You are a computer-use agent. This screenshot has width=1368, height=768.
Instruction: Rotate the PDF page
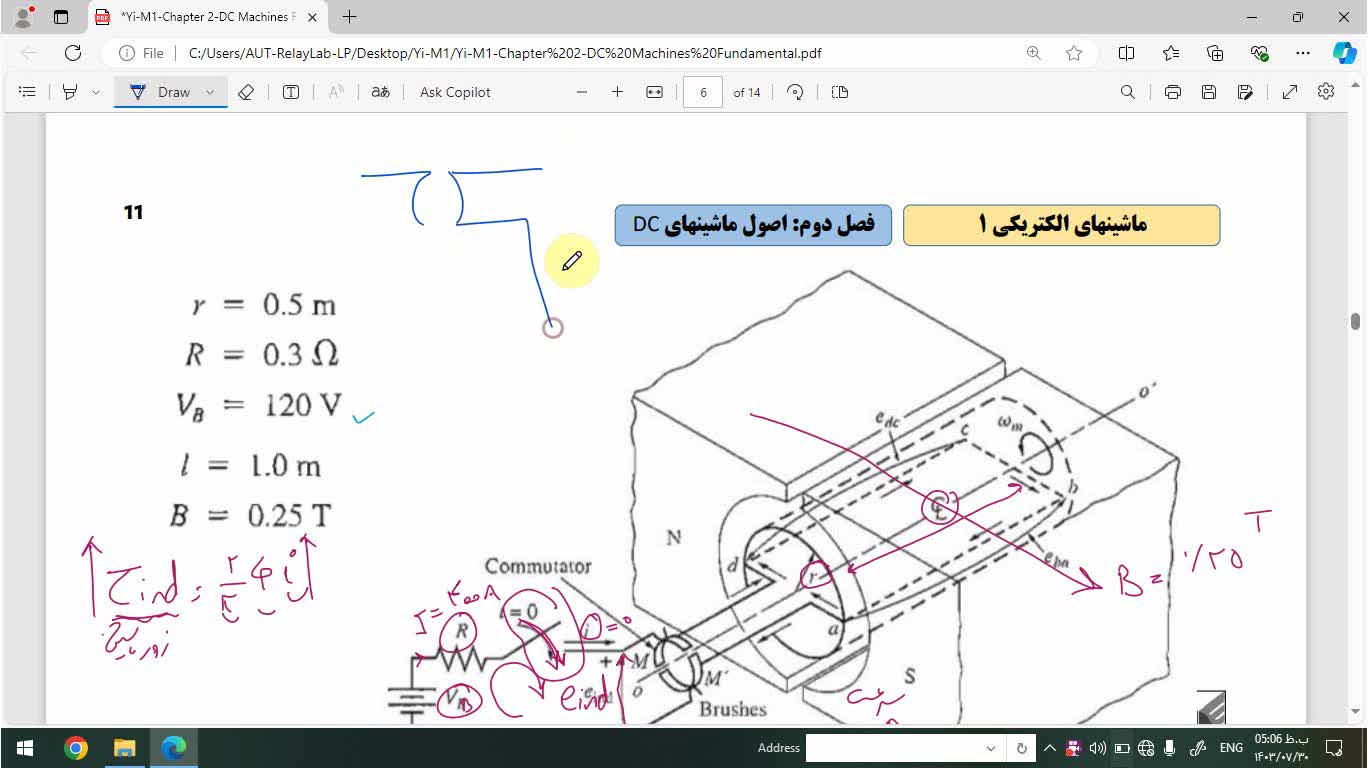click(x=793, y=92)
